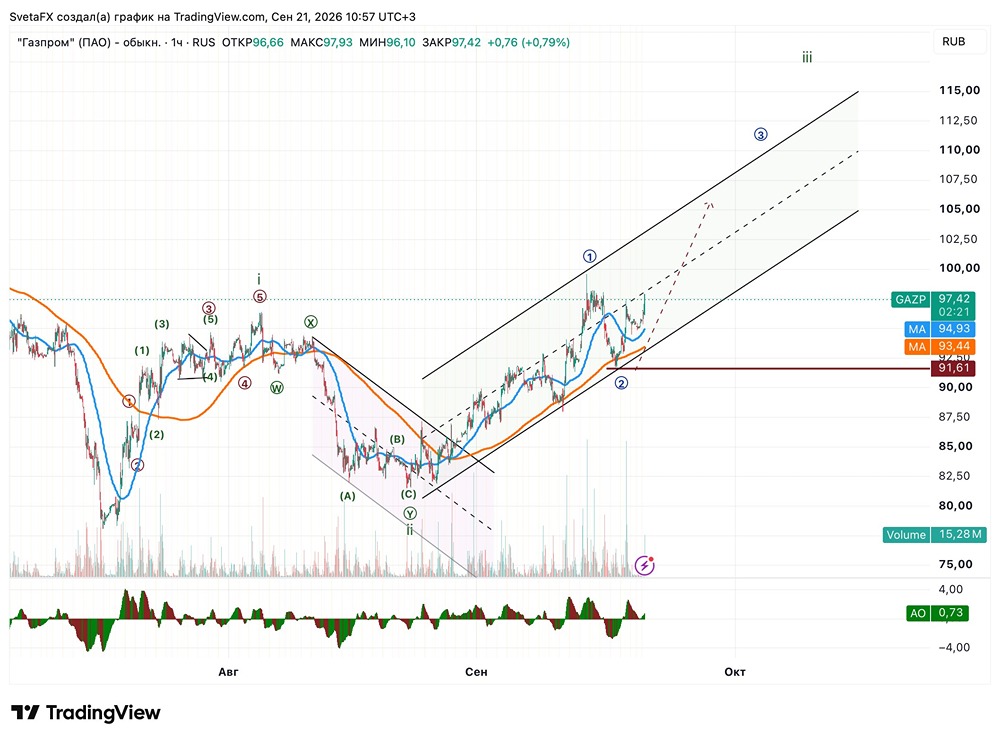Viewport: 1000px width, 741px height.
Task: Click the Окт label on time axis
Action: point(735,671)
